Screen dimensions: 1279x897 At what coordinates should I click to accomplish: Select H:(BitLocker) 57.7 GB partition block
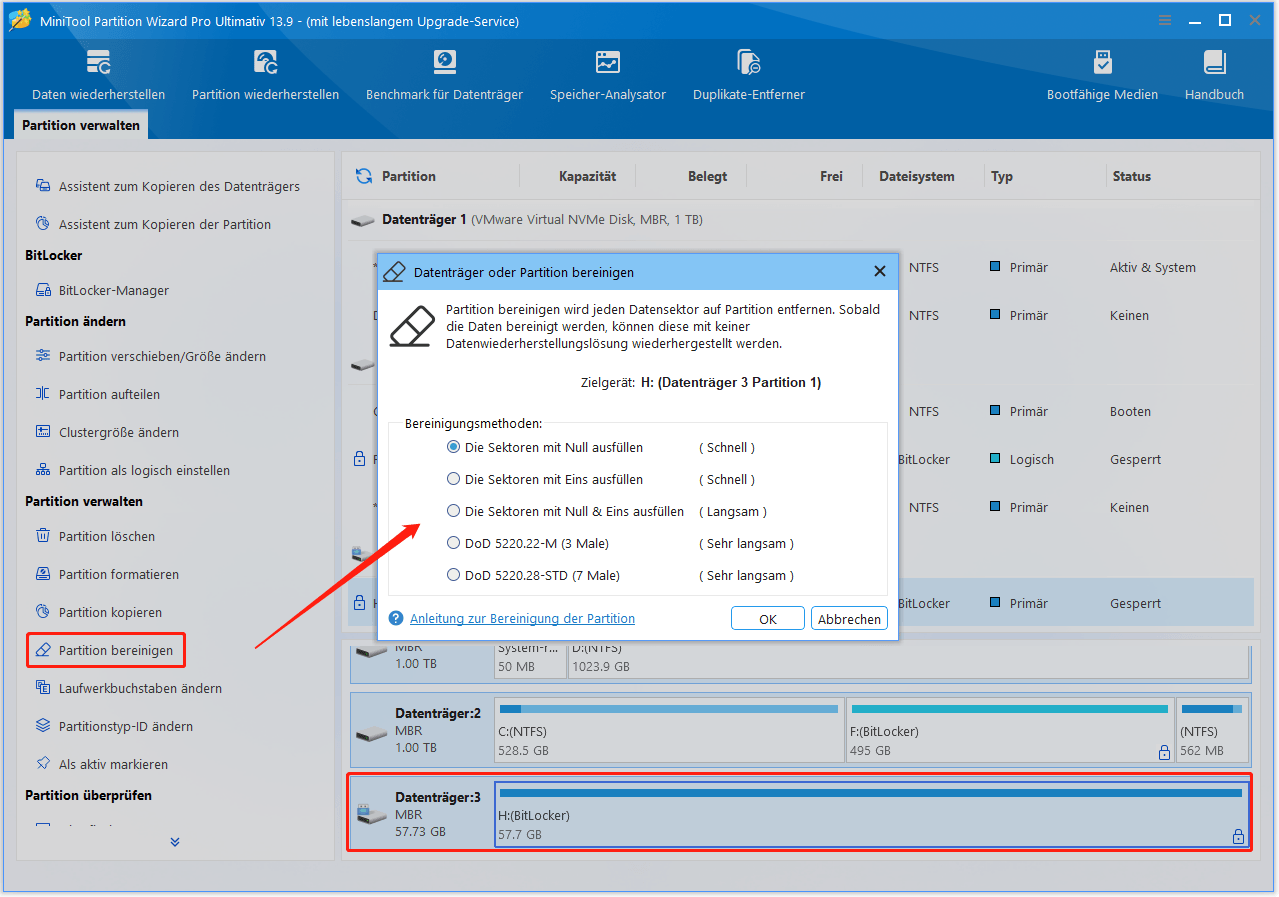coord(871,814)
